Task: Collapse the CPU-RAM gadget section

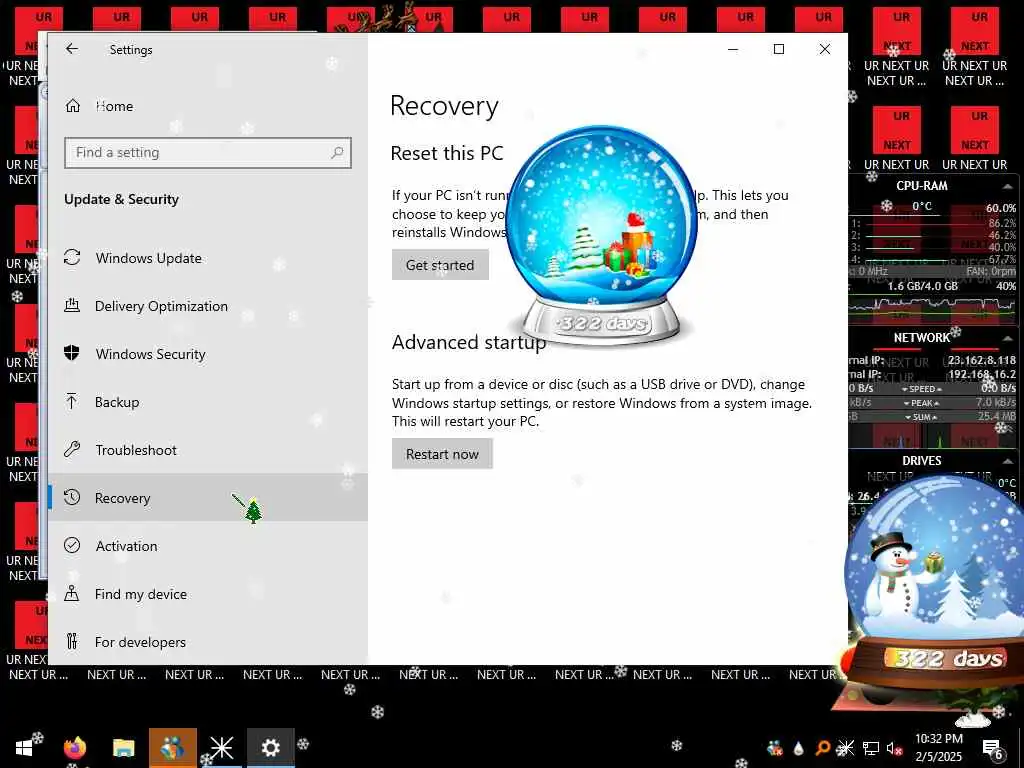Action: (x=1008, y=187)
